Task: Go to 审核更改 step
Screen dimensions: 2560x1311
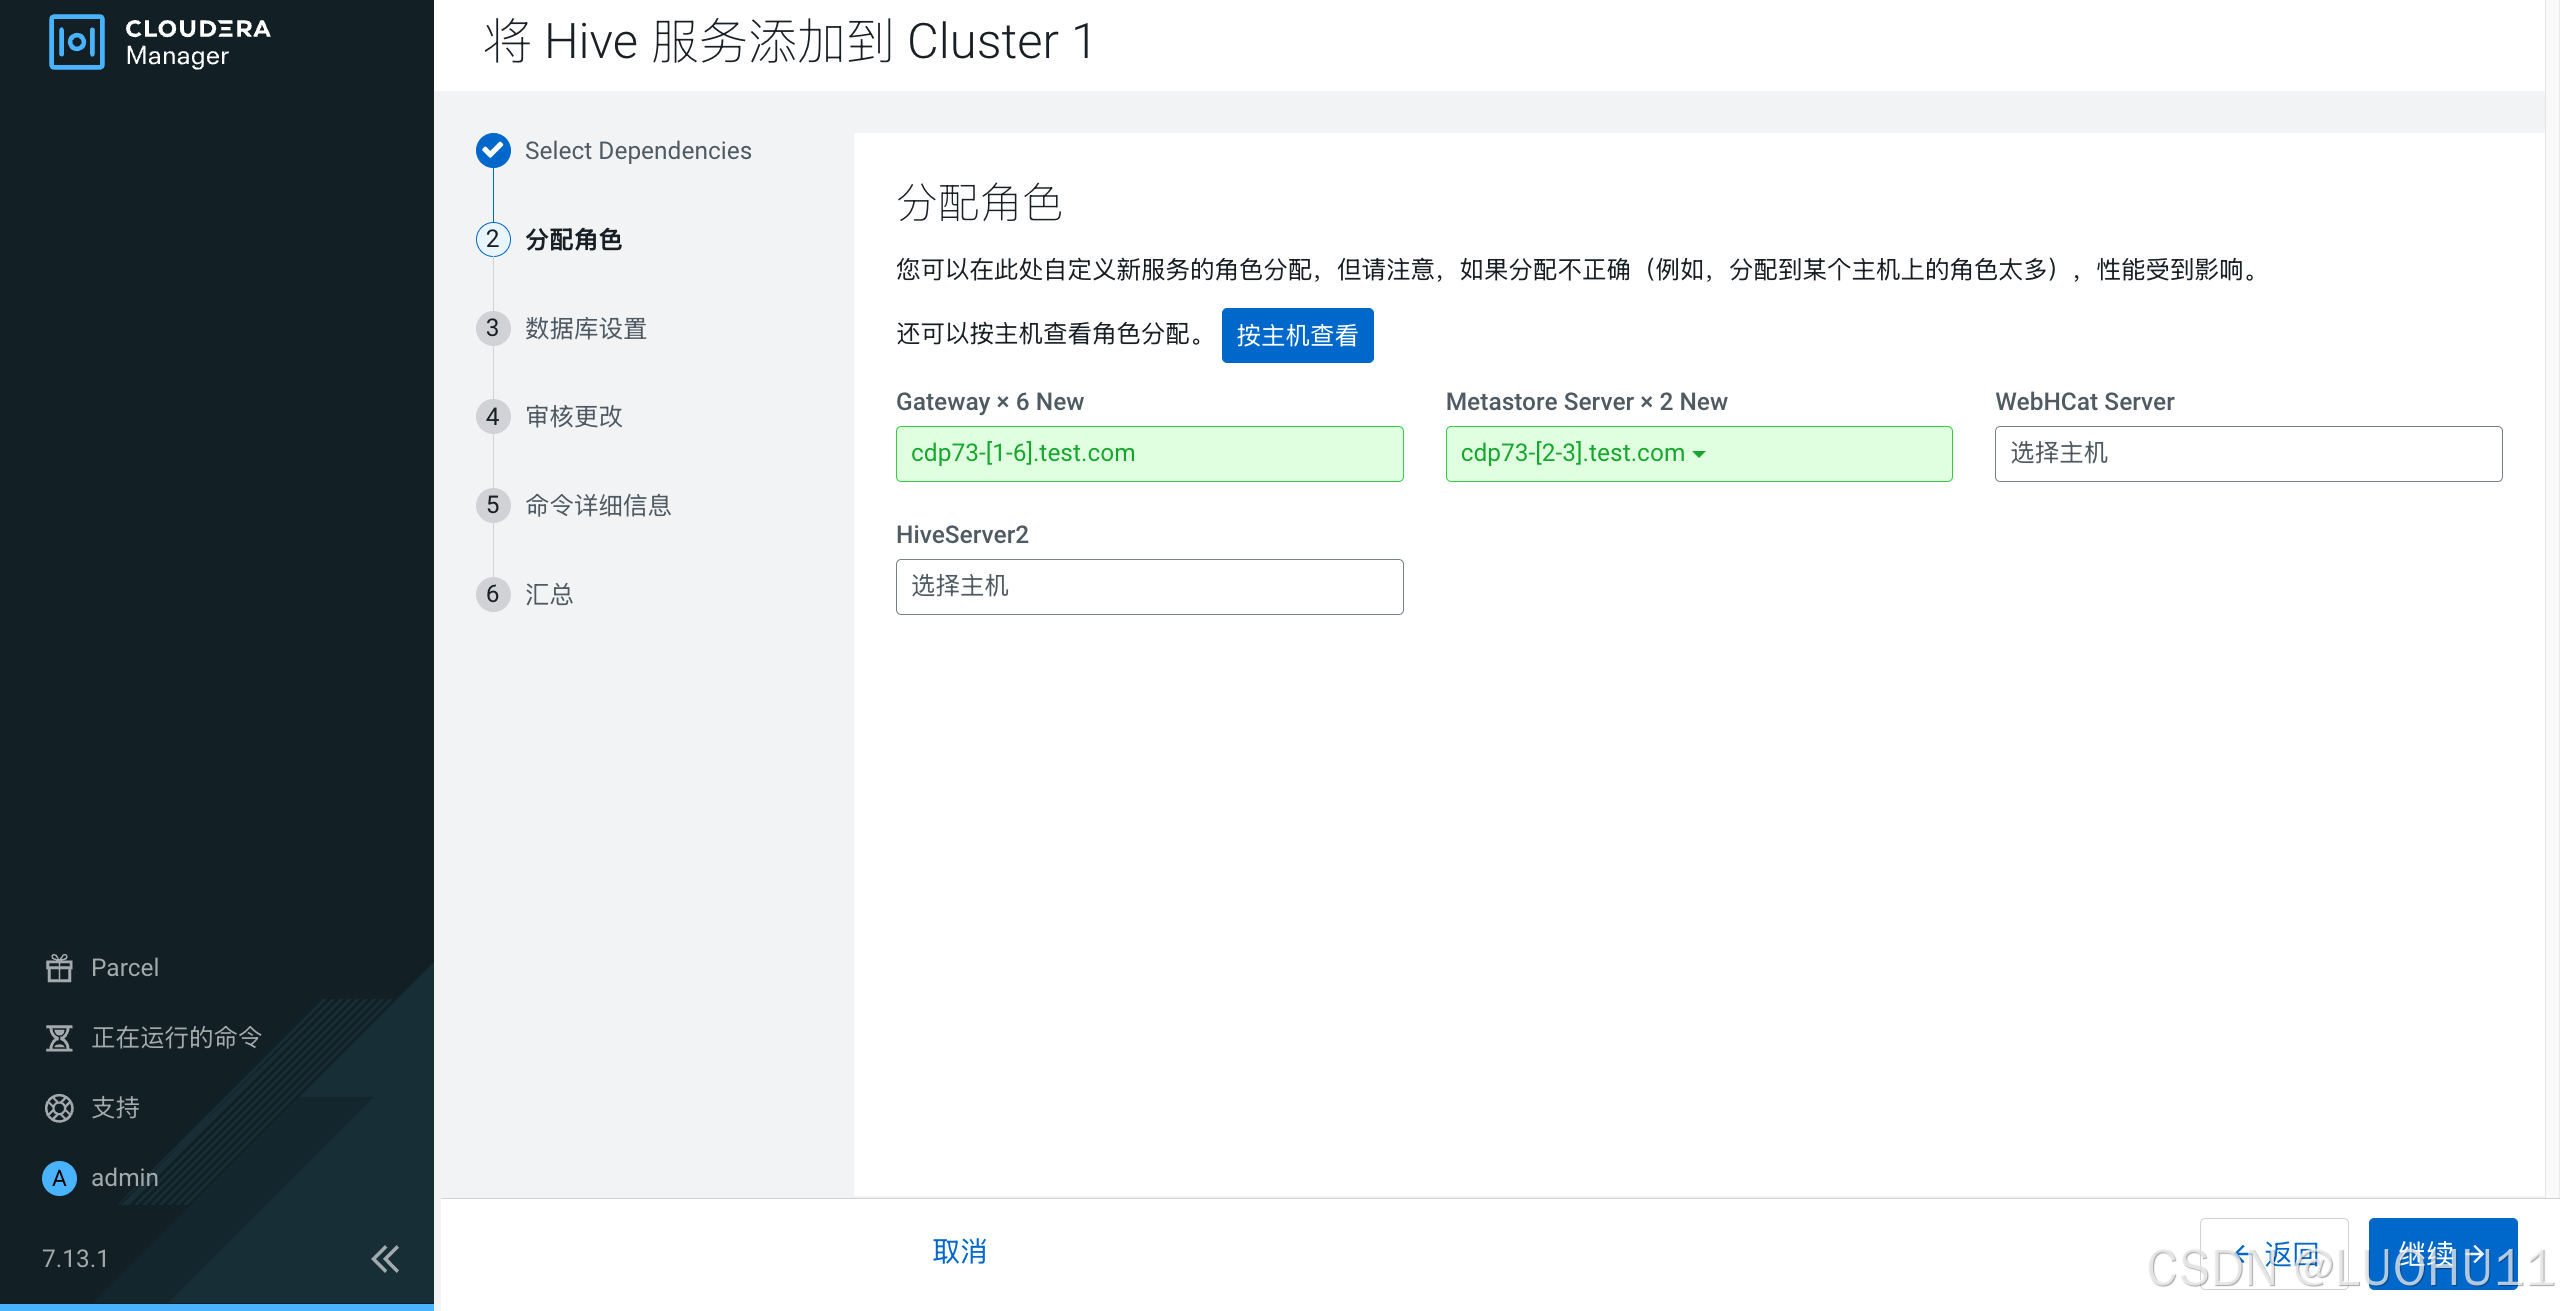Action: (x=573, y=416)
